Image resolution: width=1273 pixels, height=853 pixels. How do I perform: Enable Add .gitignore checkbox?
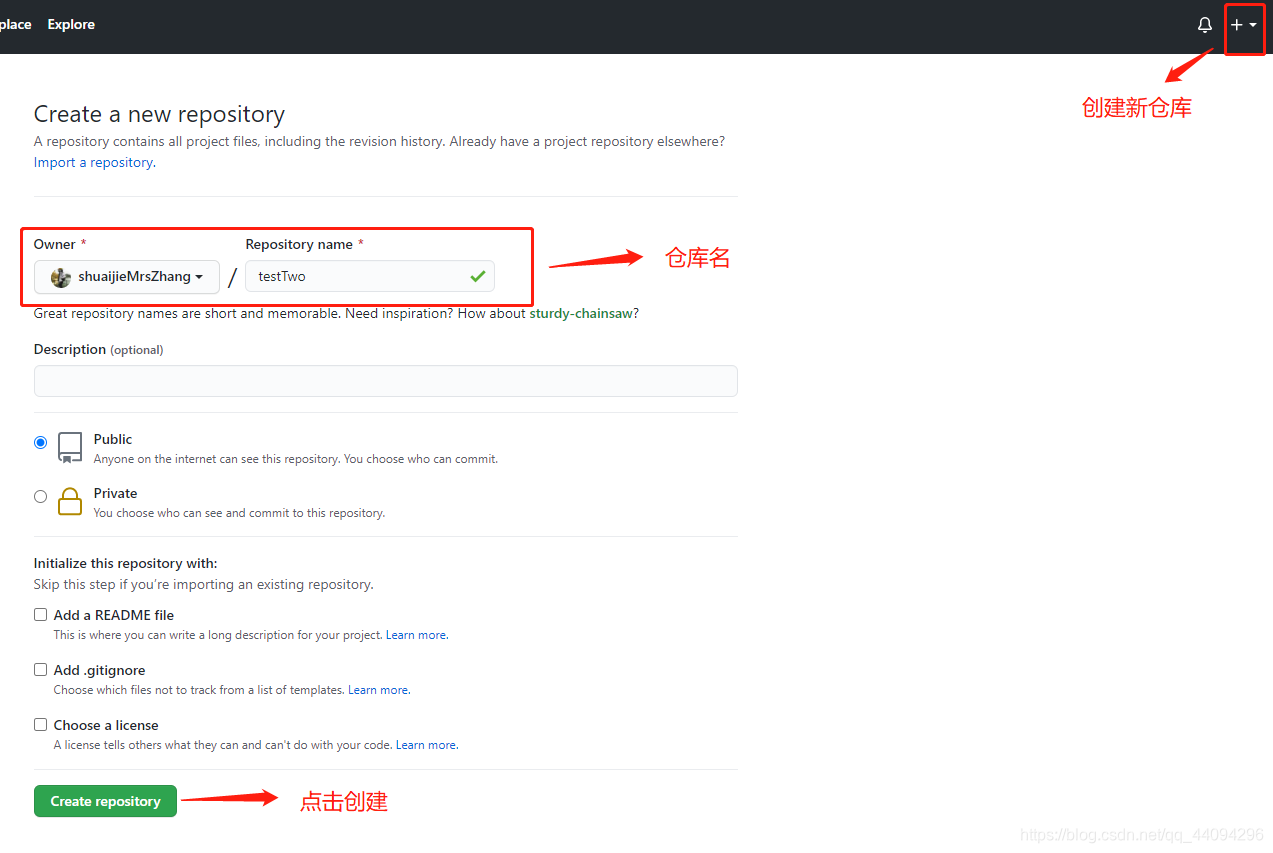tap(40, 670)
